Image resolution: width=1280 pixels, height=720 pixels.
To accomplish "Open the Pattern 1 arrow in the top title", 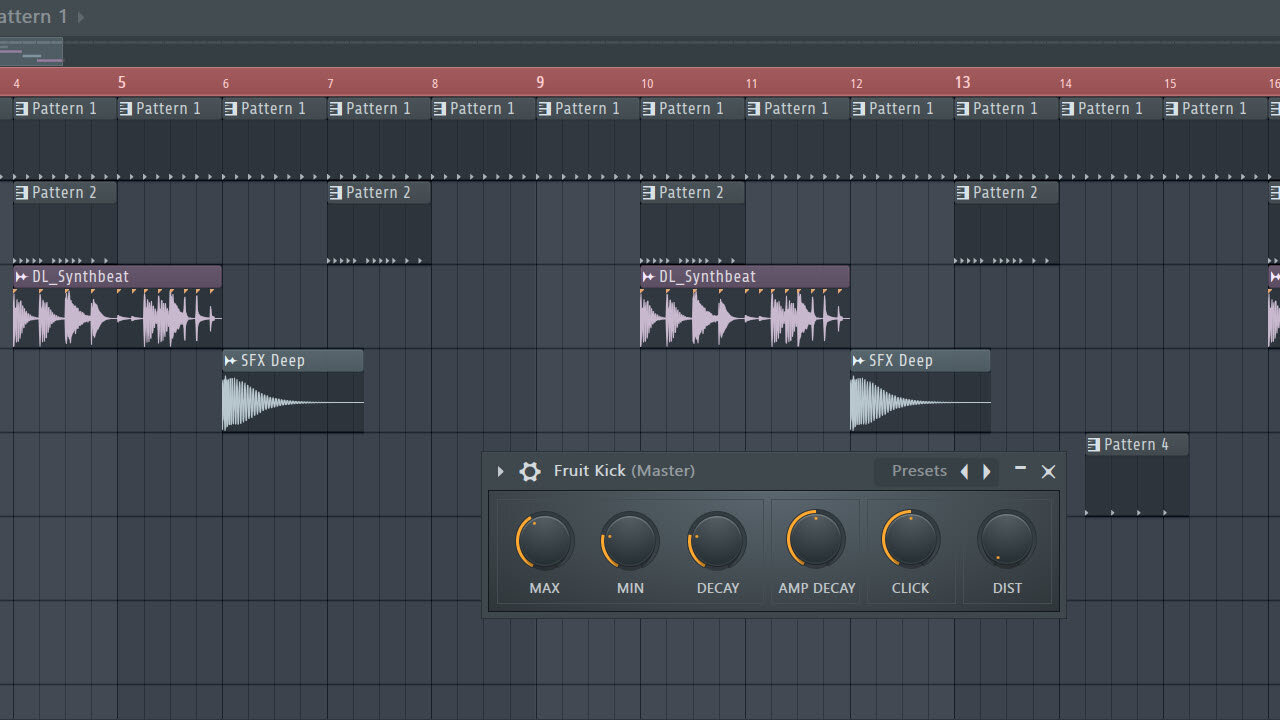I will click(81, 17).
